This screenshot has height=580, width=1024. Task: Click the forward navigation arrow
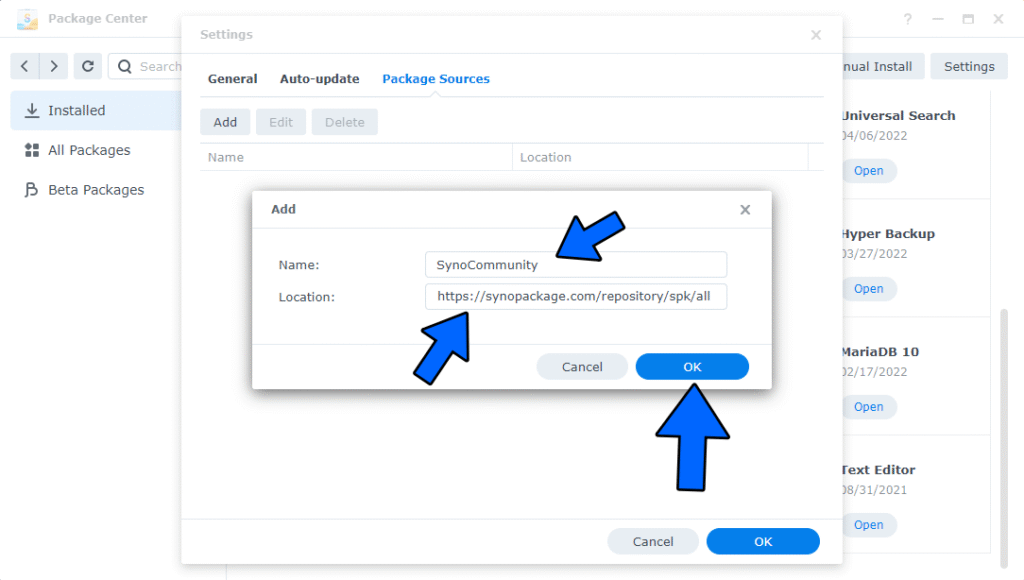click(x=54, y=66)
